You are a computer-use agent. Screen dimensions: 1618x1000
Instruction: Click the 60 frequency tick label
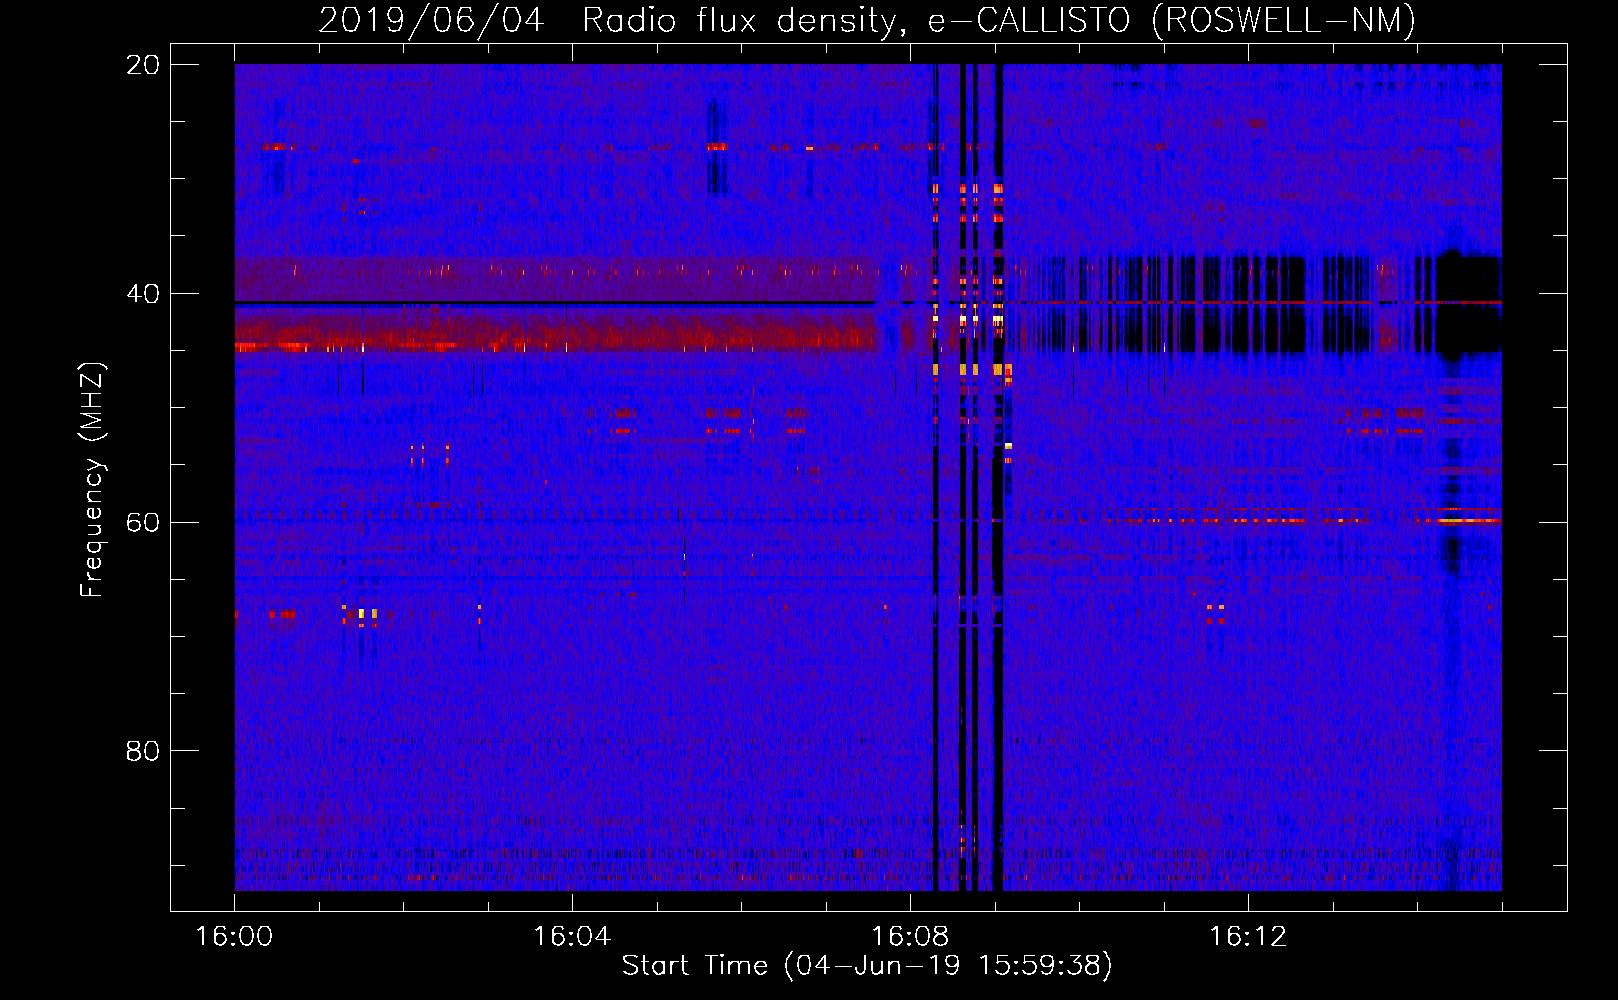coord(143,523)
